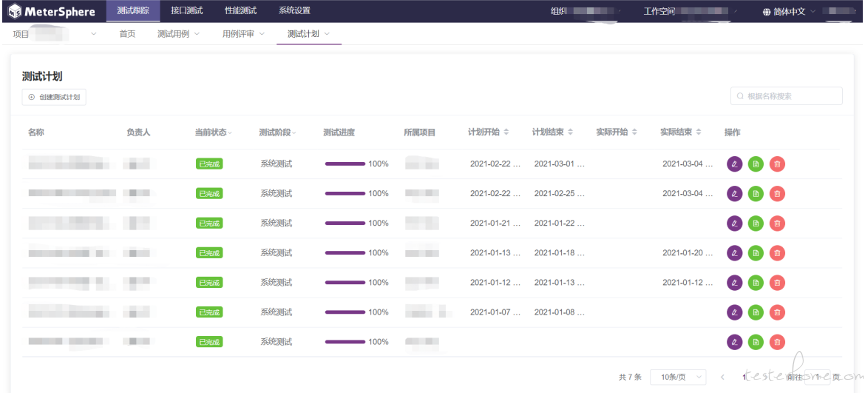The width and height of the screenshot is (866, 393).
Task: Open the 工作空间 dropdown
Action: 690,12
